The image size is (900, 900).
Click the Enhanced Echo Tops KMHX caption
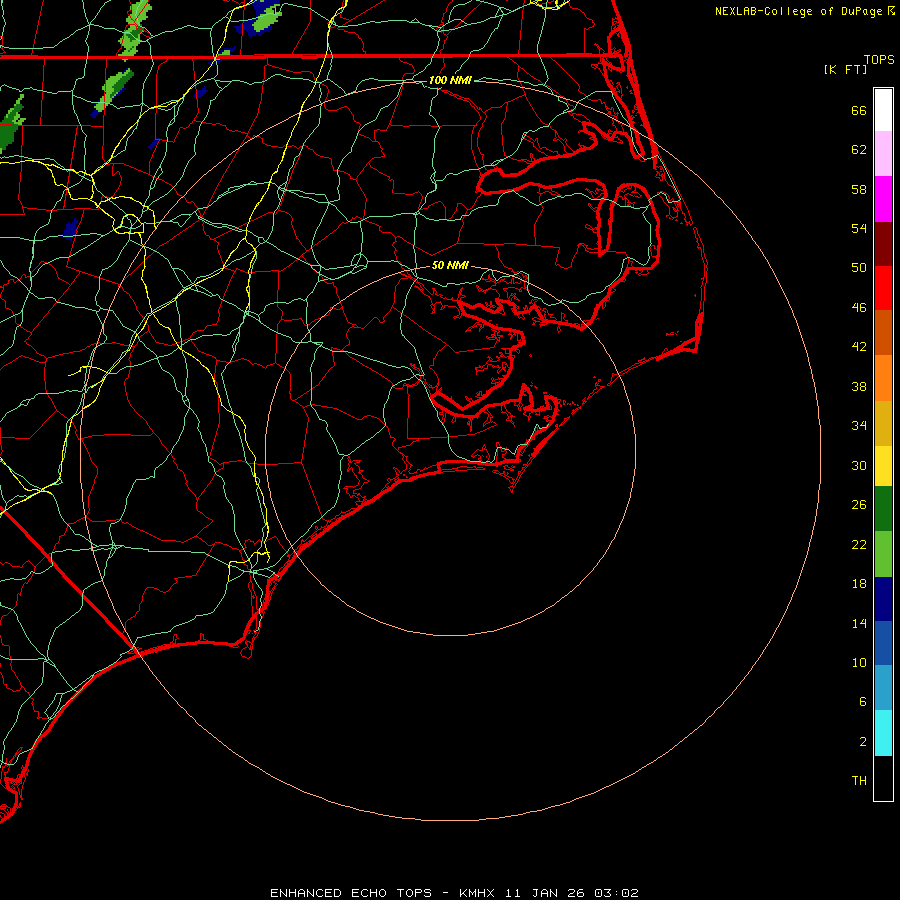454,892
